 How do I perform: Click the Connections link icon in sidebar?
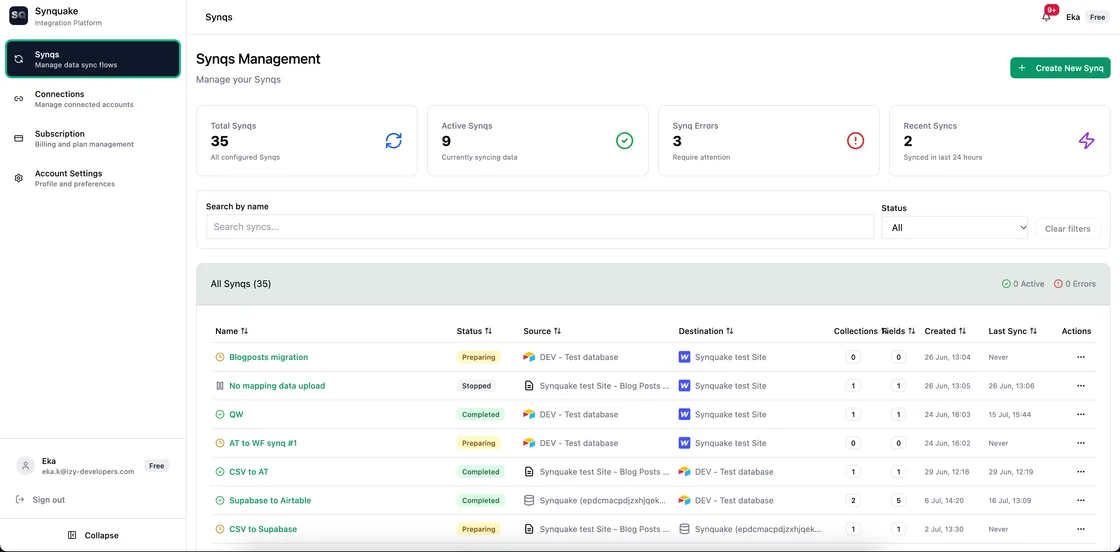(x=19, y=99)
